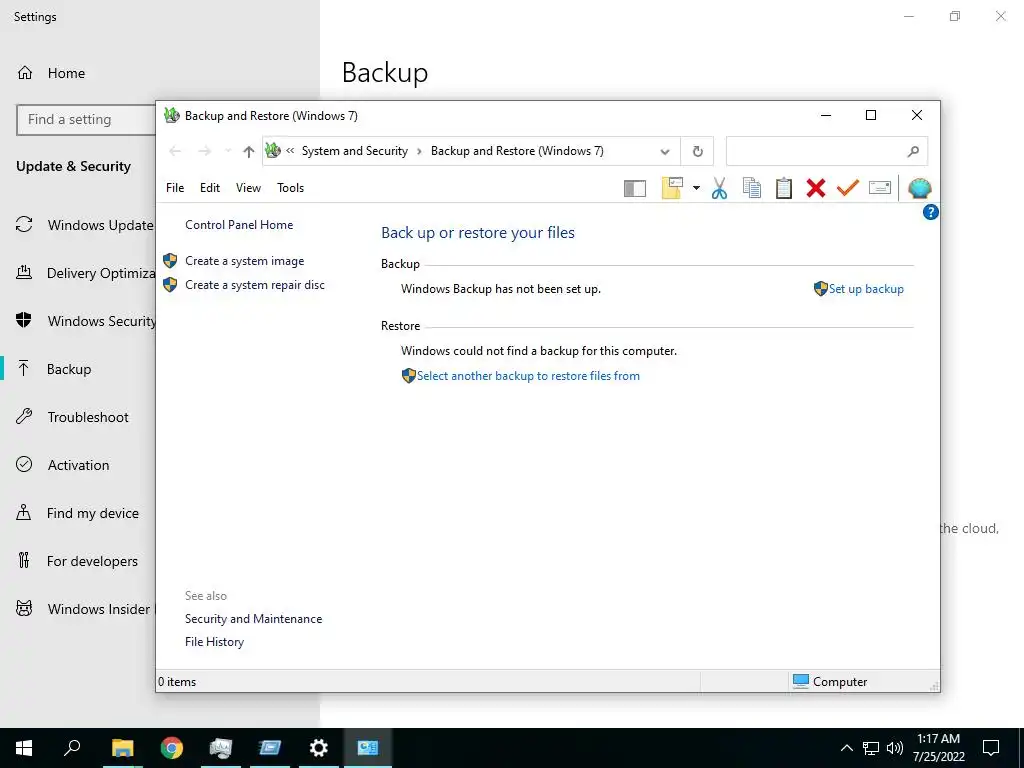
Task: Open Control Panel Home link
Action: coord(239,225)
